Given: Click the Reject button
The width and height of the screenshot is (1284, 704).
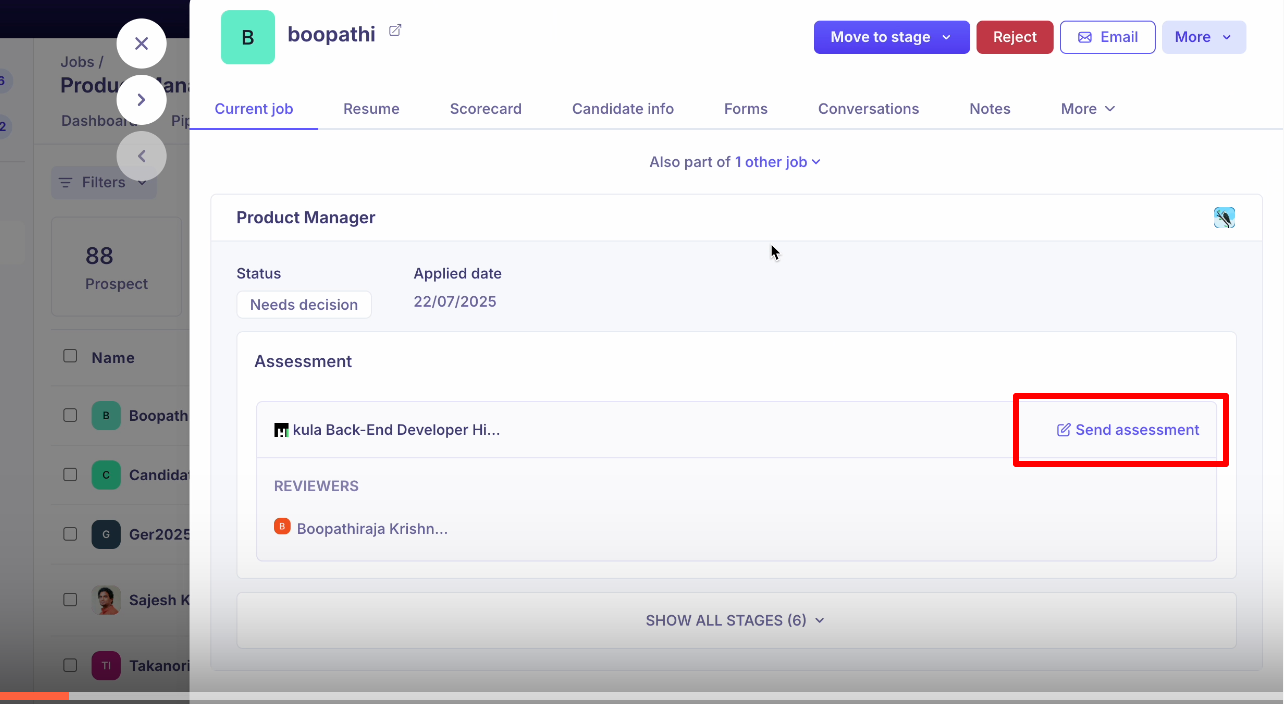Looking at the screenshot, I should (x=1015, y=37).
